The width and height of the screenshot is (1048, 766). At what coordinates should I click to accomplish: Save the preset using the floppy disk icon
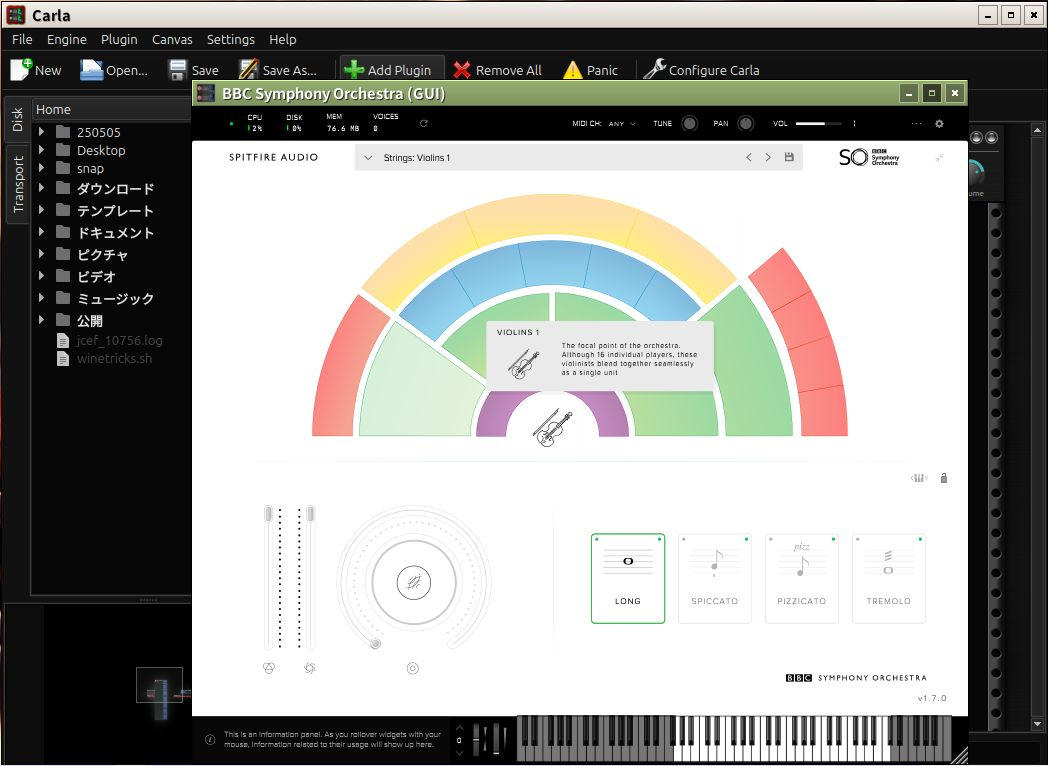(x=789, y=158)
